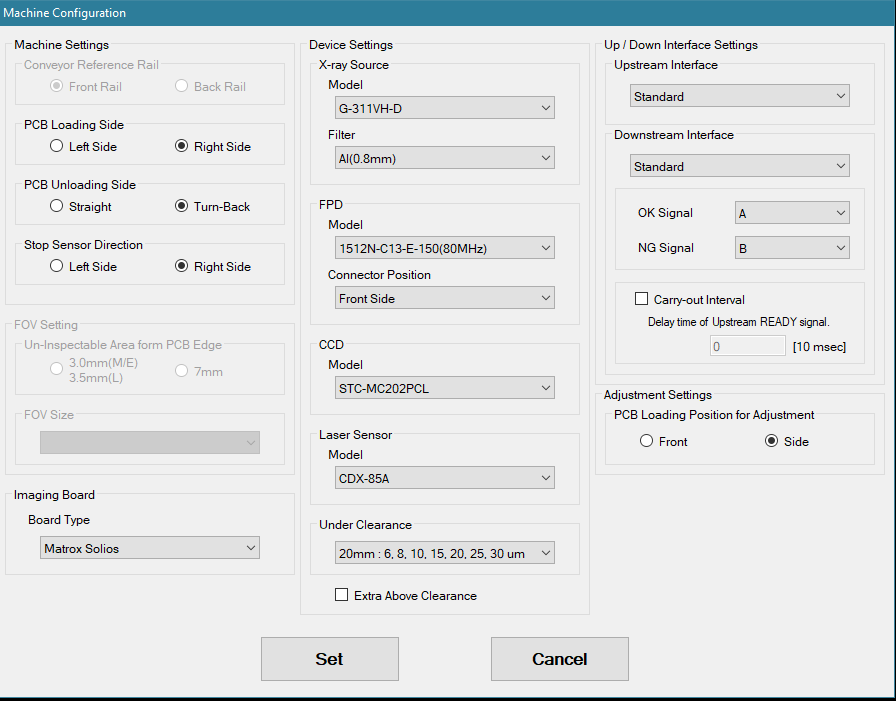This screenshot has height=701, width=896.
Task: Expand the CCD Model STC-MC202PCL dropdown
Action: tap(445, 387)
